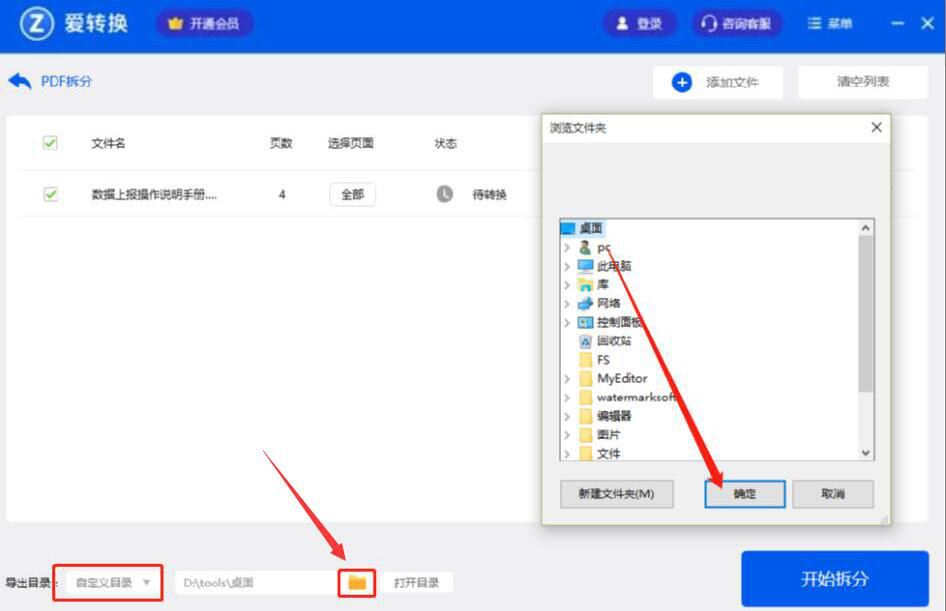Click 确定 to confirm folder

[744, 494]
